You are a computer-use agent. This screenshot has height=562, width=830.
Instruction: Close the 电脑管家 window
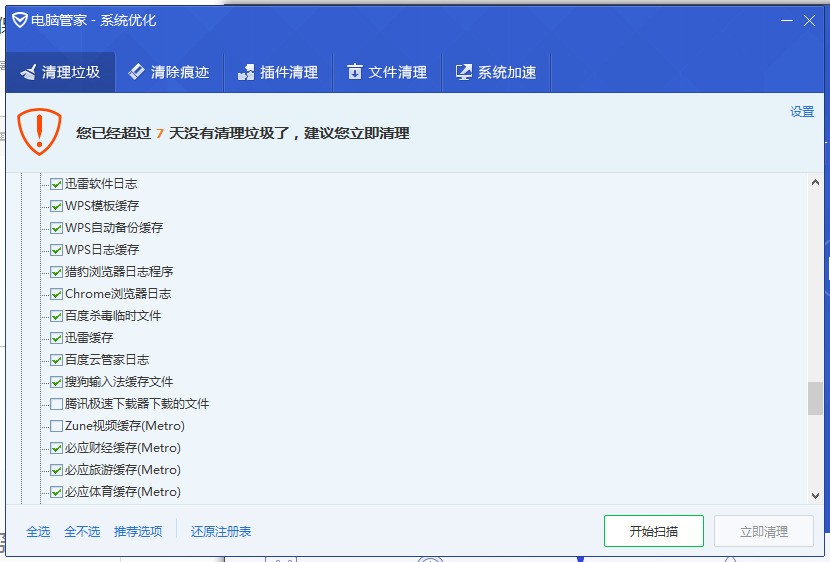(x=809, y=21)
